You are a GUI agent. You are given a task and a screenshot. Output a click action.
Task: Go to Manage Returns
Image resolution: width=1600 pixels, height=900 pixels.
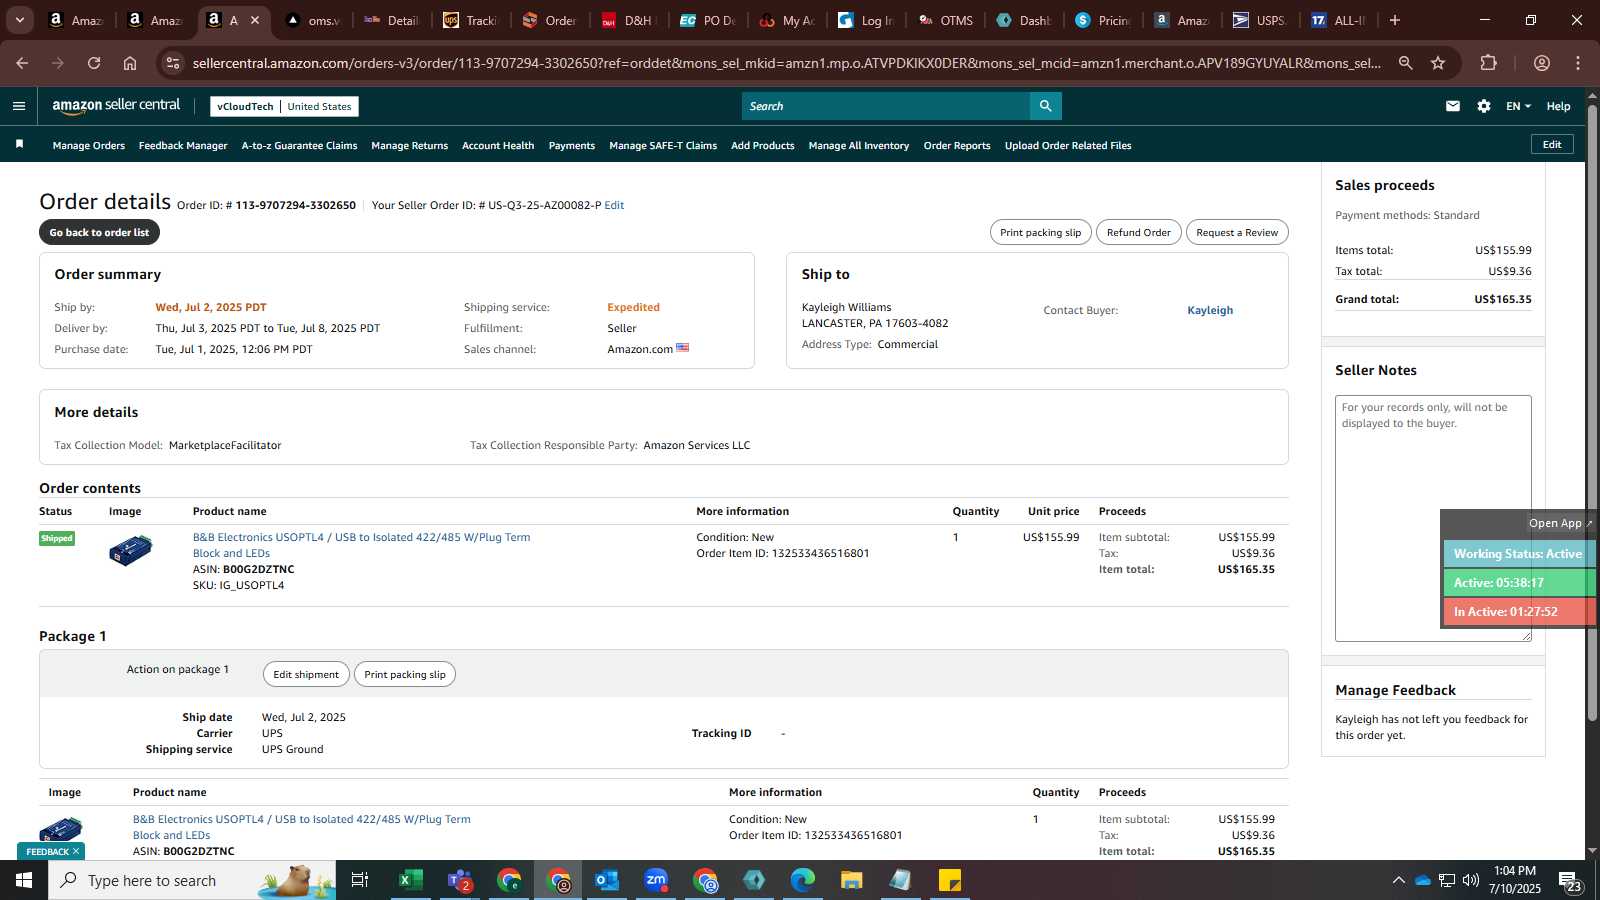[409, 146]
